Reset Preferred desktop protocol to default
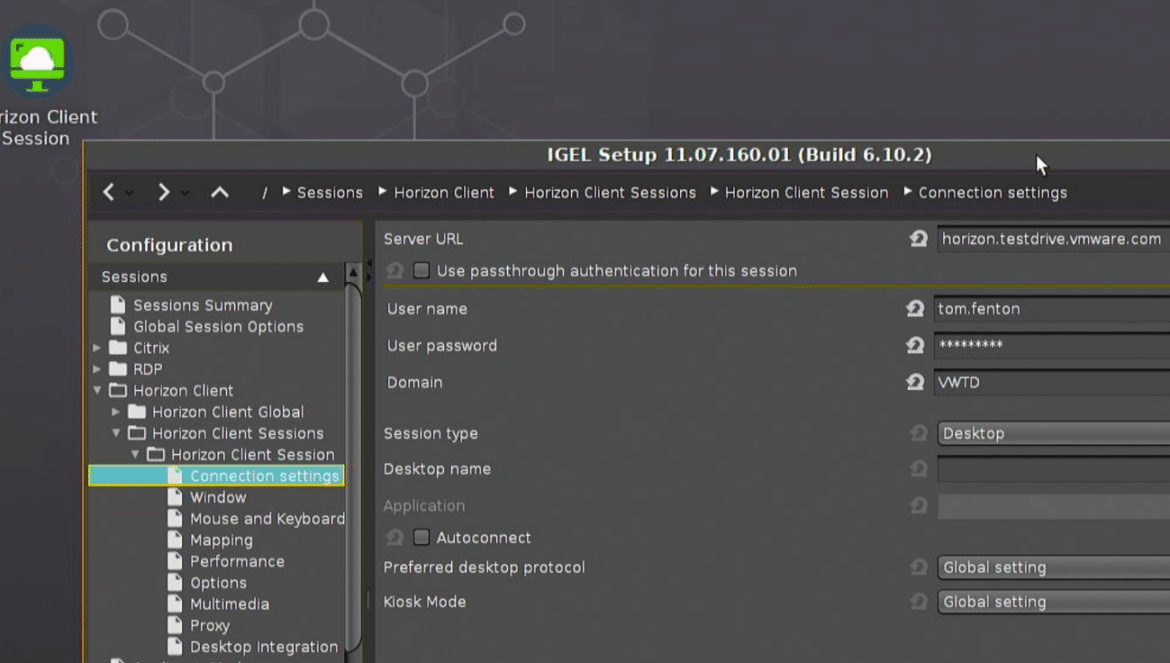The width and height of the screenshot is (1170, 663). pos(919,568)
